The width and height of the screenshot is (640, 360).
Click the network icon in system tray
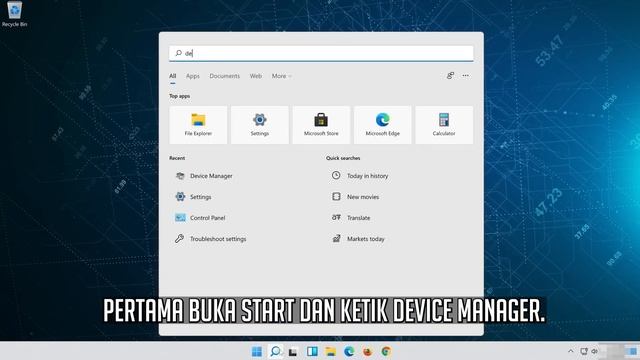pyautogui.click(x=584, y=351)
